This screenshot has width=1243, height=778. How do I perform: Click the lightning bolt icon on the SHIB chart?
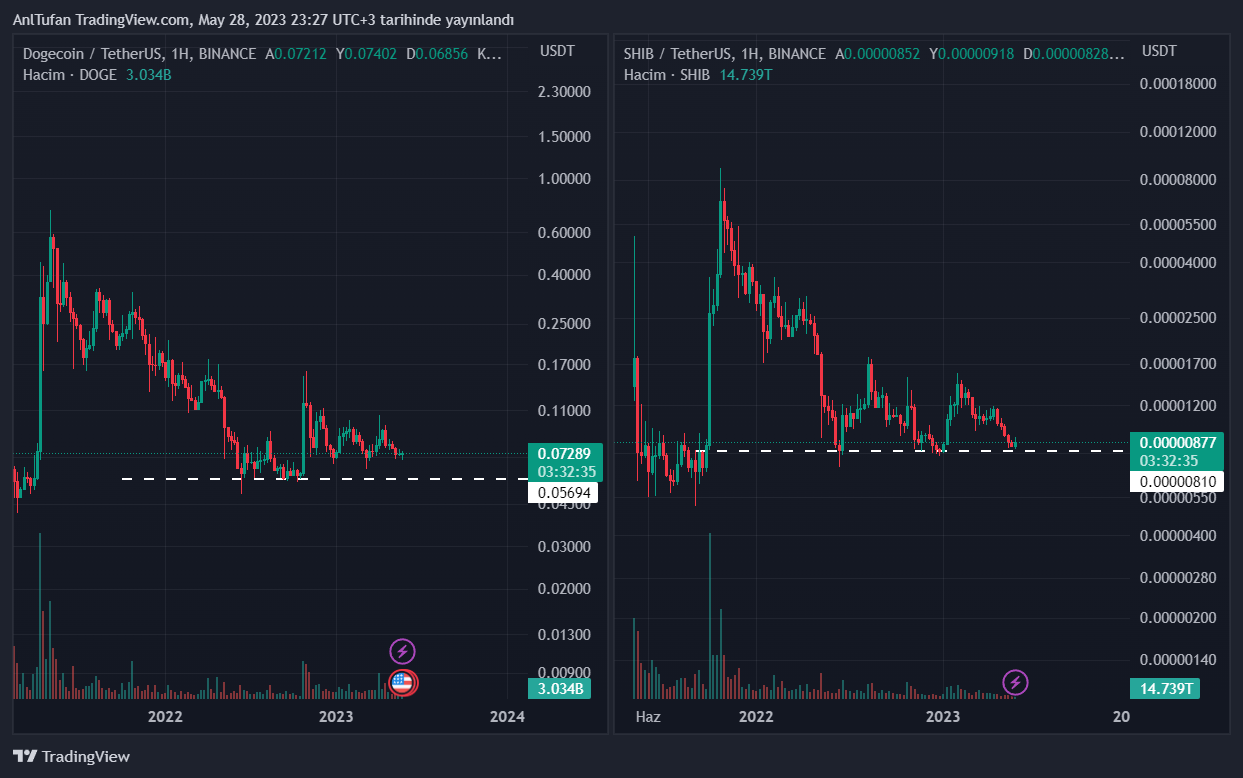coord(1016,683)
